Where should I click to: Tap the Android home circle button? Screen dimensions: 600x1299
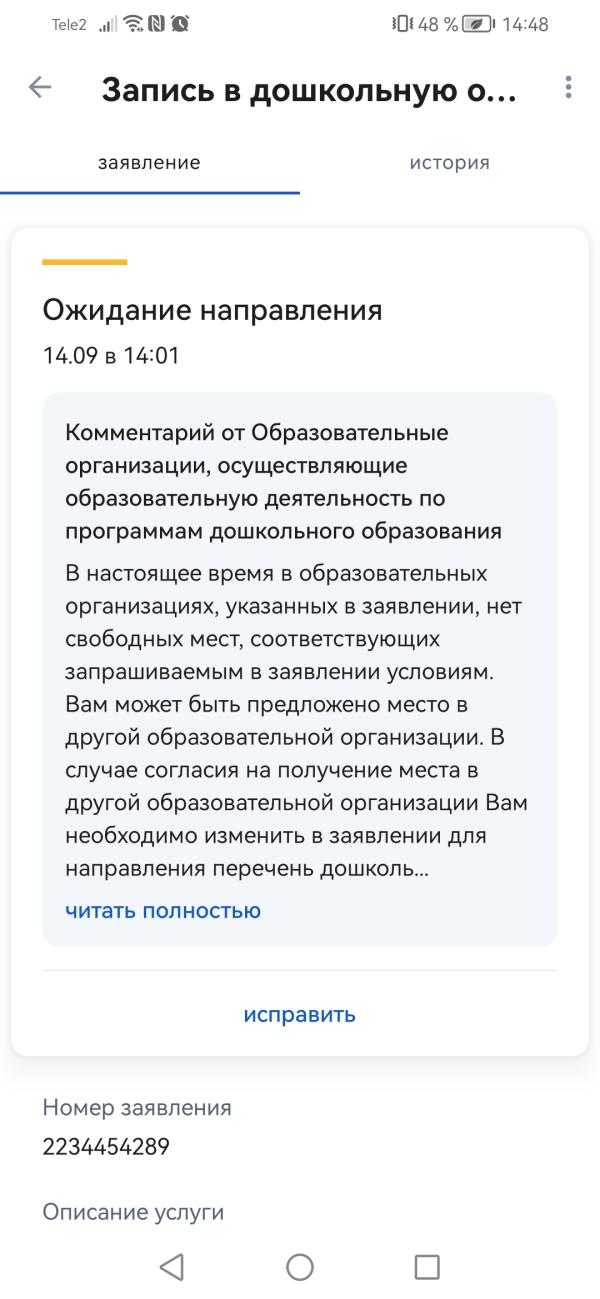(300, 1267)
